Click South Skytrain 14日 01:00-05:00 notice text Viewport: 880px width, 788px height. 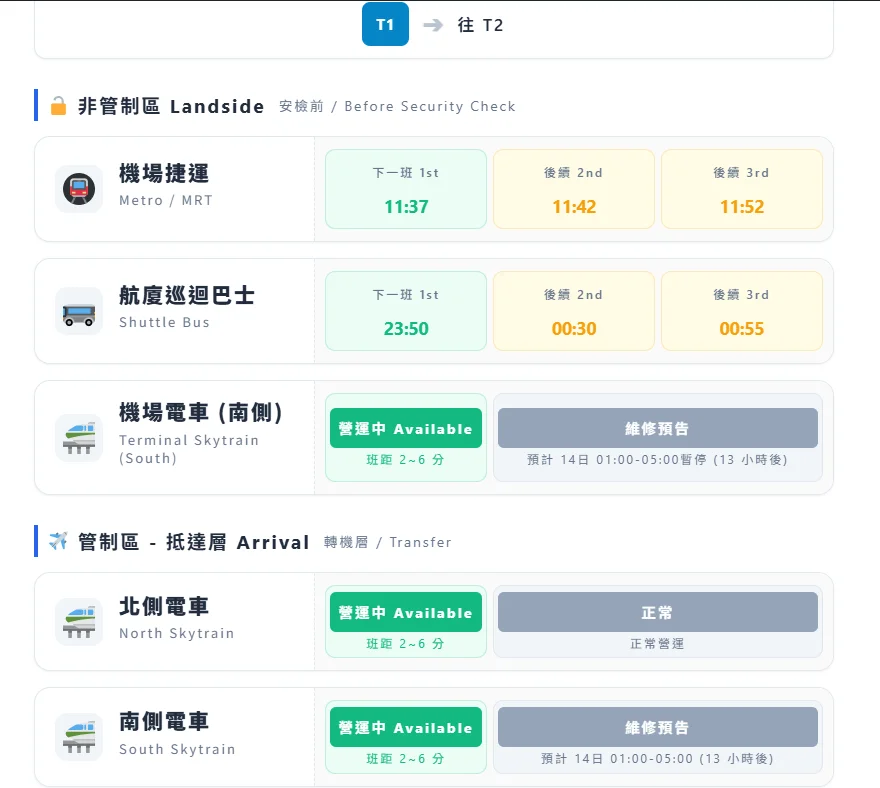click(657, 759)
